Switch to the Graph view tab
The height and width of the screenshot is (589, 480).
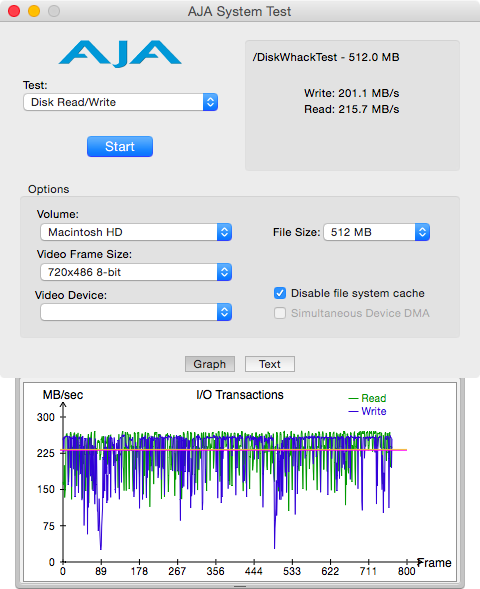coord(210,364)
